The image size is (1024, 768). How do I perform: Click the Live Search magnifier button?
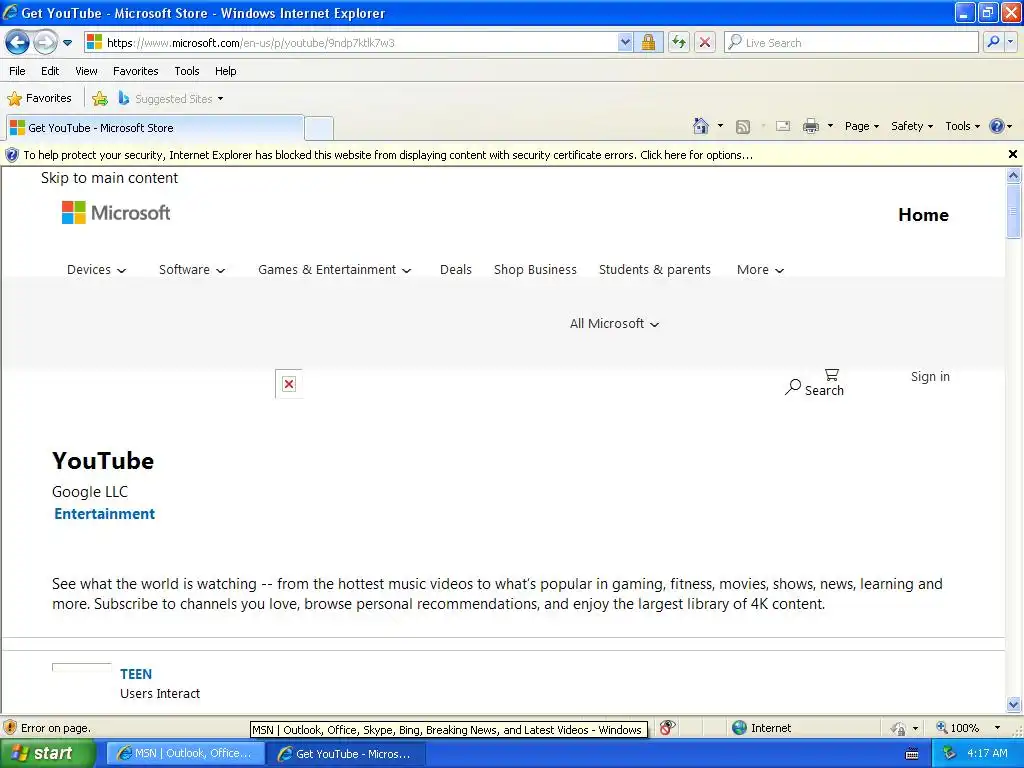click(x=993, y=42)
